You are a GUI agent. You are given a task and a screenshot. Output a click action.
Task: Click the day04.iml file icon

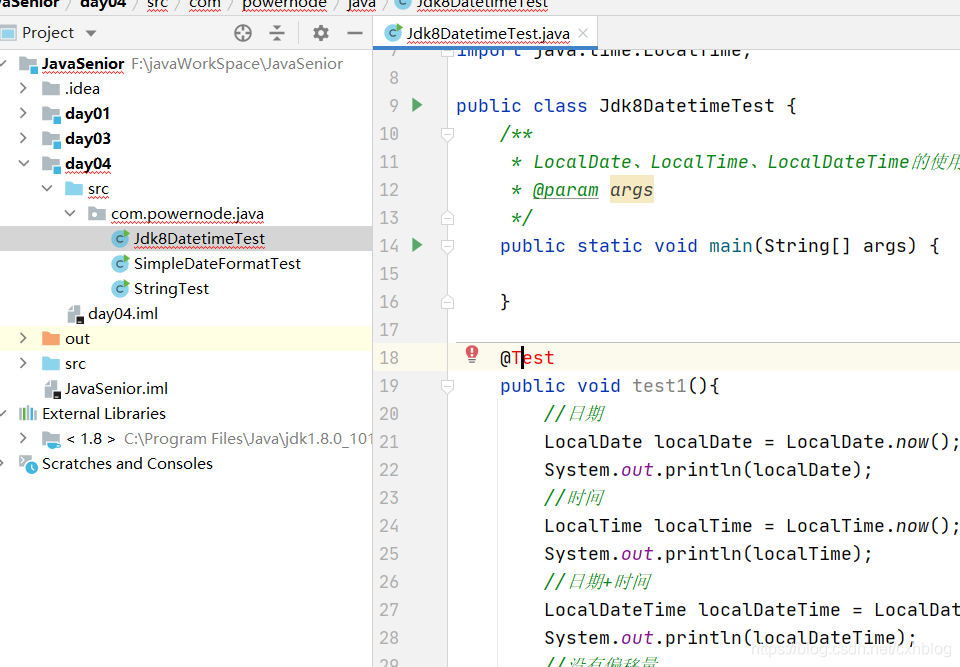(75, 314)
